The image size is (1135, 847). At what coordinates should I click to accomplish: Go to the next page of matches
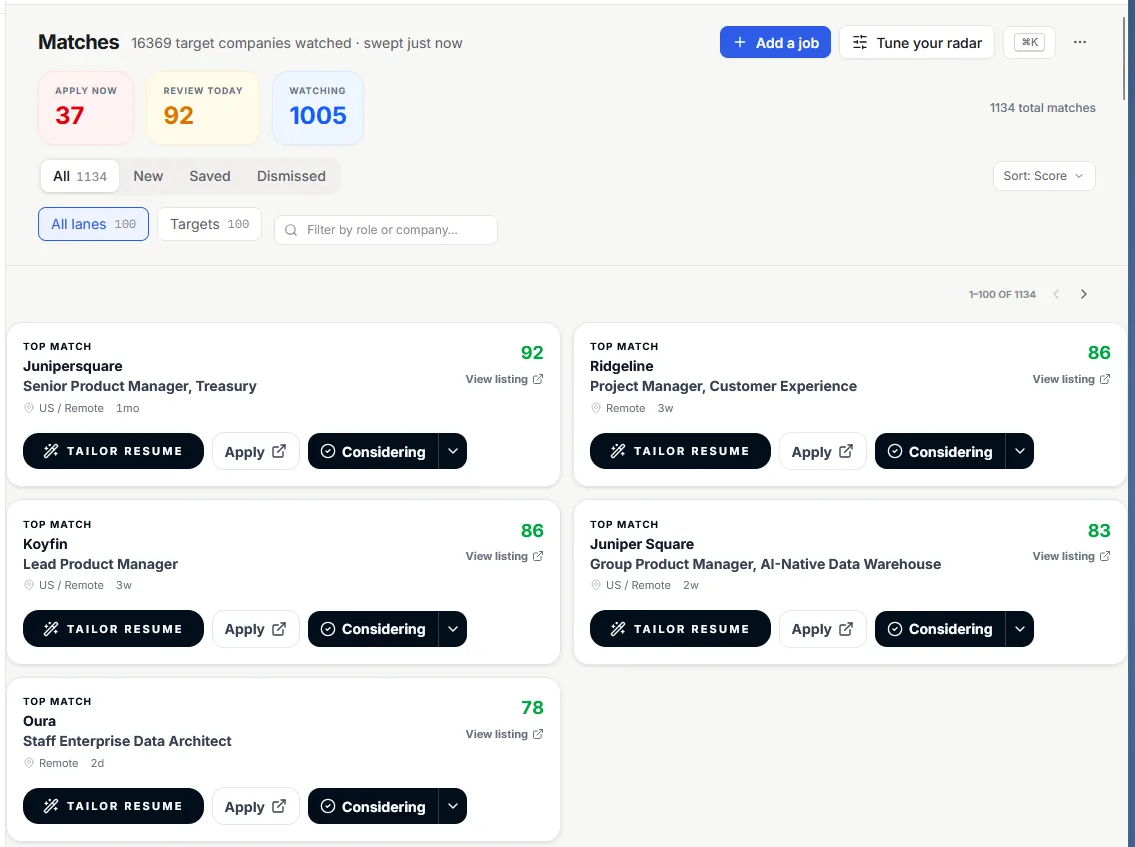[1084, 294]
